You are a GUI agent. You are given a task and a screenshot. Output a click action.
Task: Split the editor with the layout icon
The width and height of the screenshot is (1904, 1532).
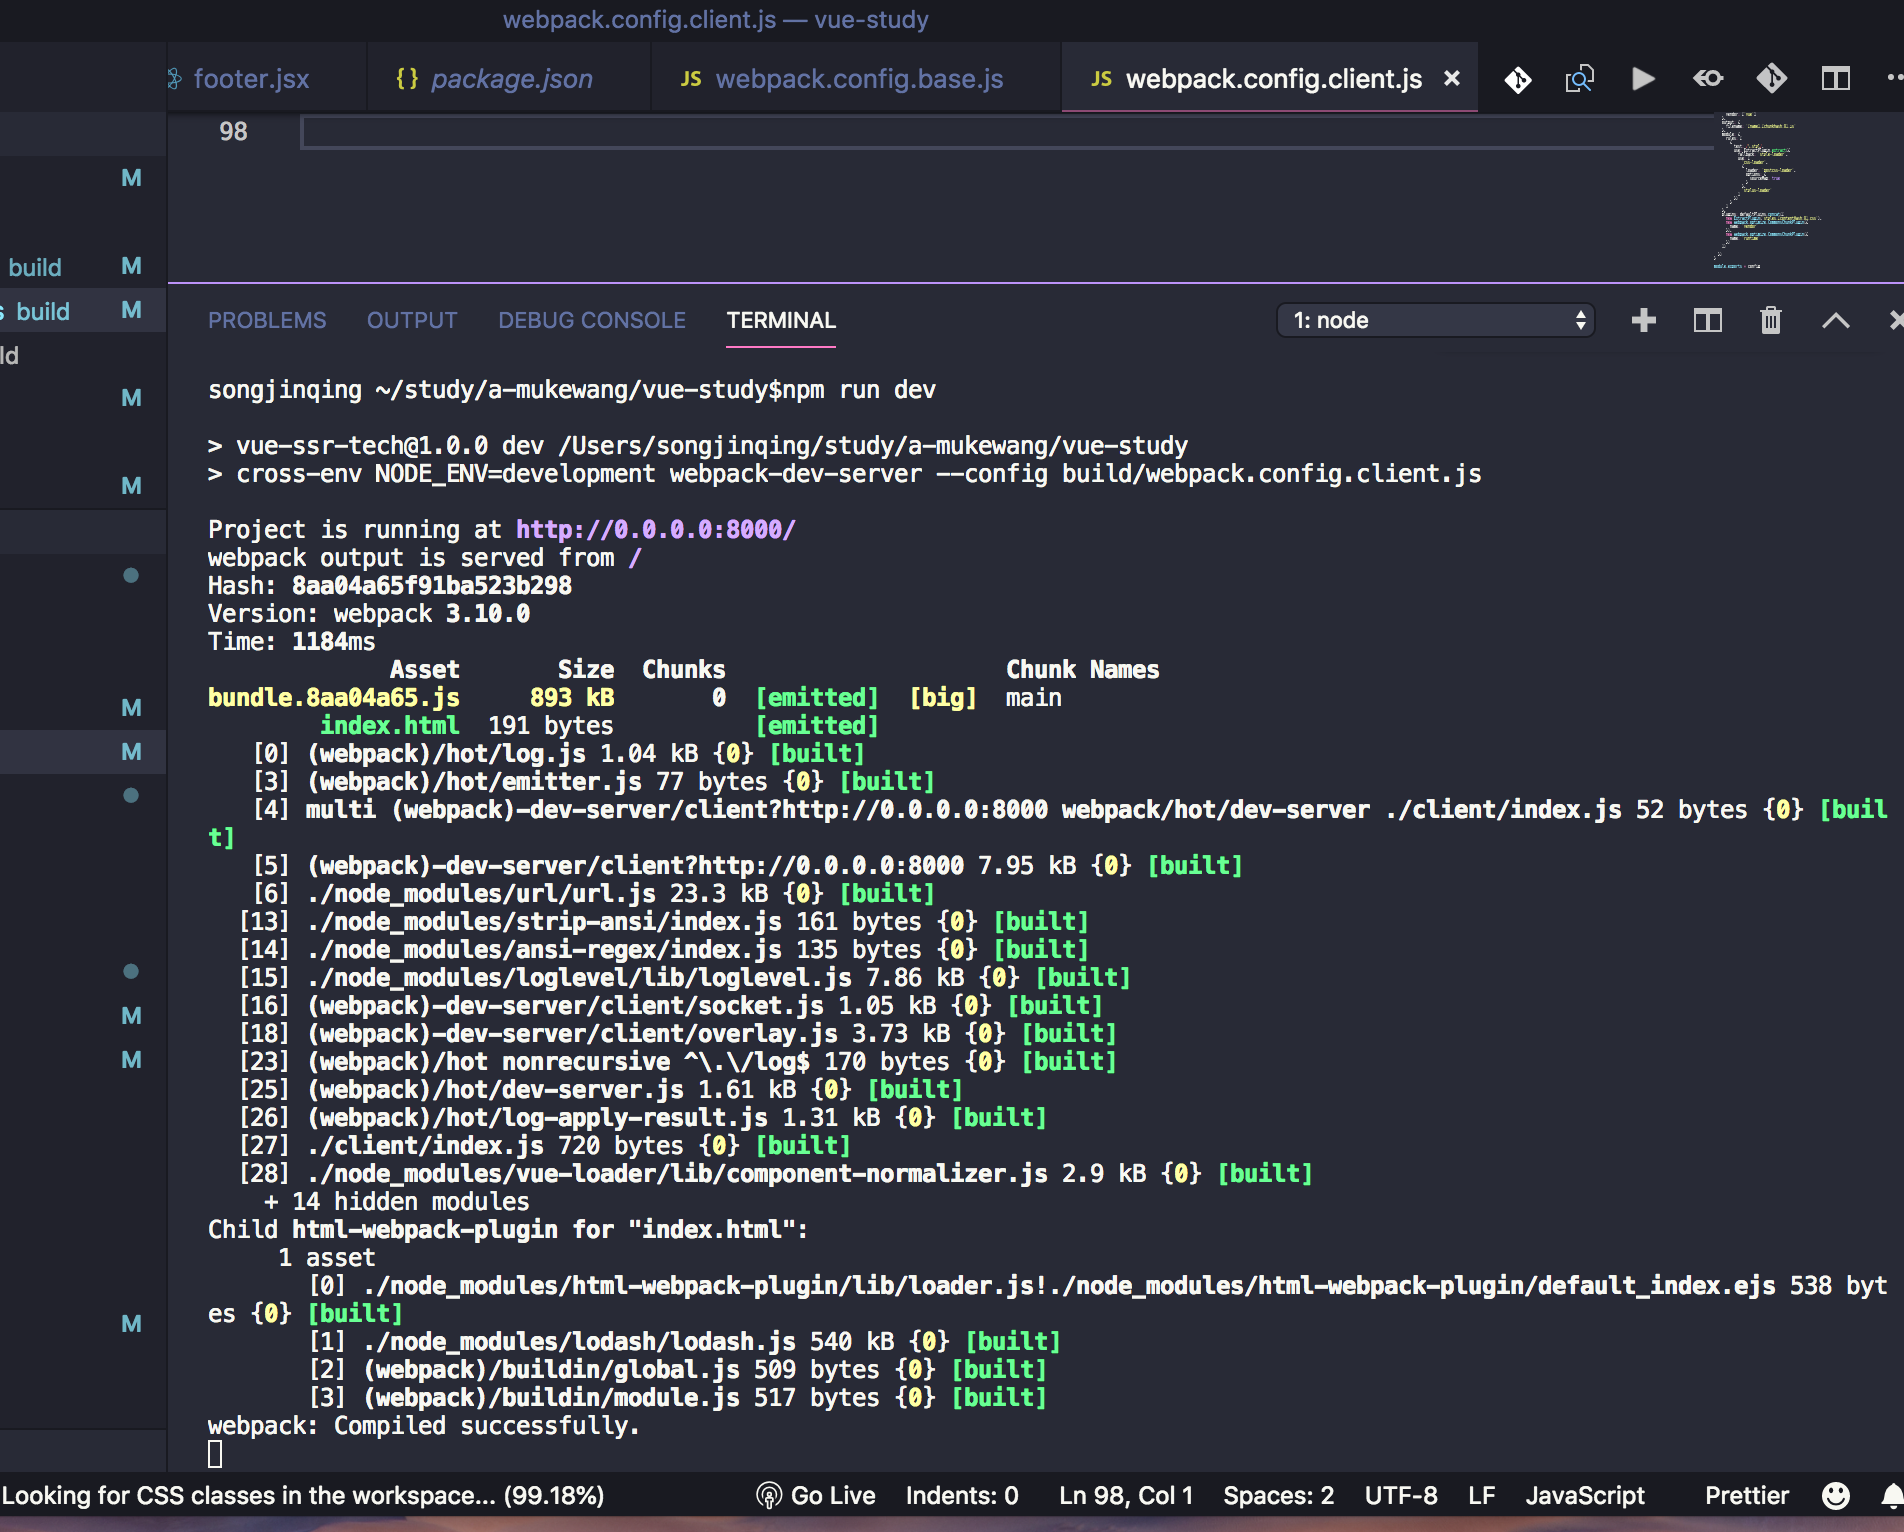(1835, 79)
